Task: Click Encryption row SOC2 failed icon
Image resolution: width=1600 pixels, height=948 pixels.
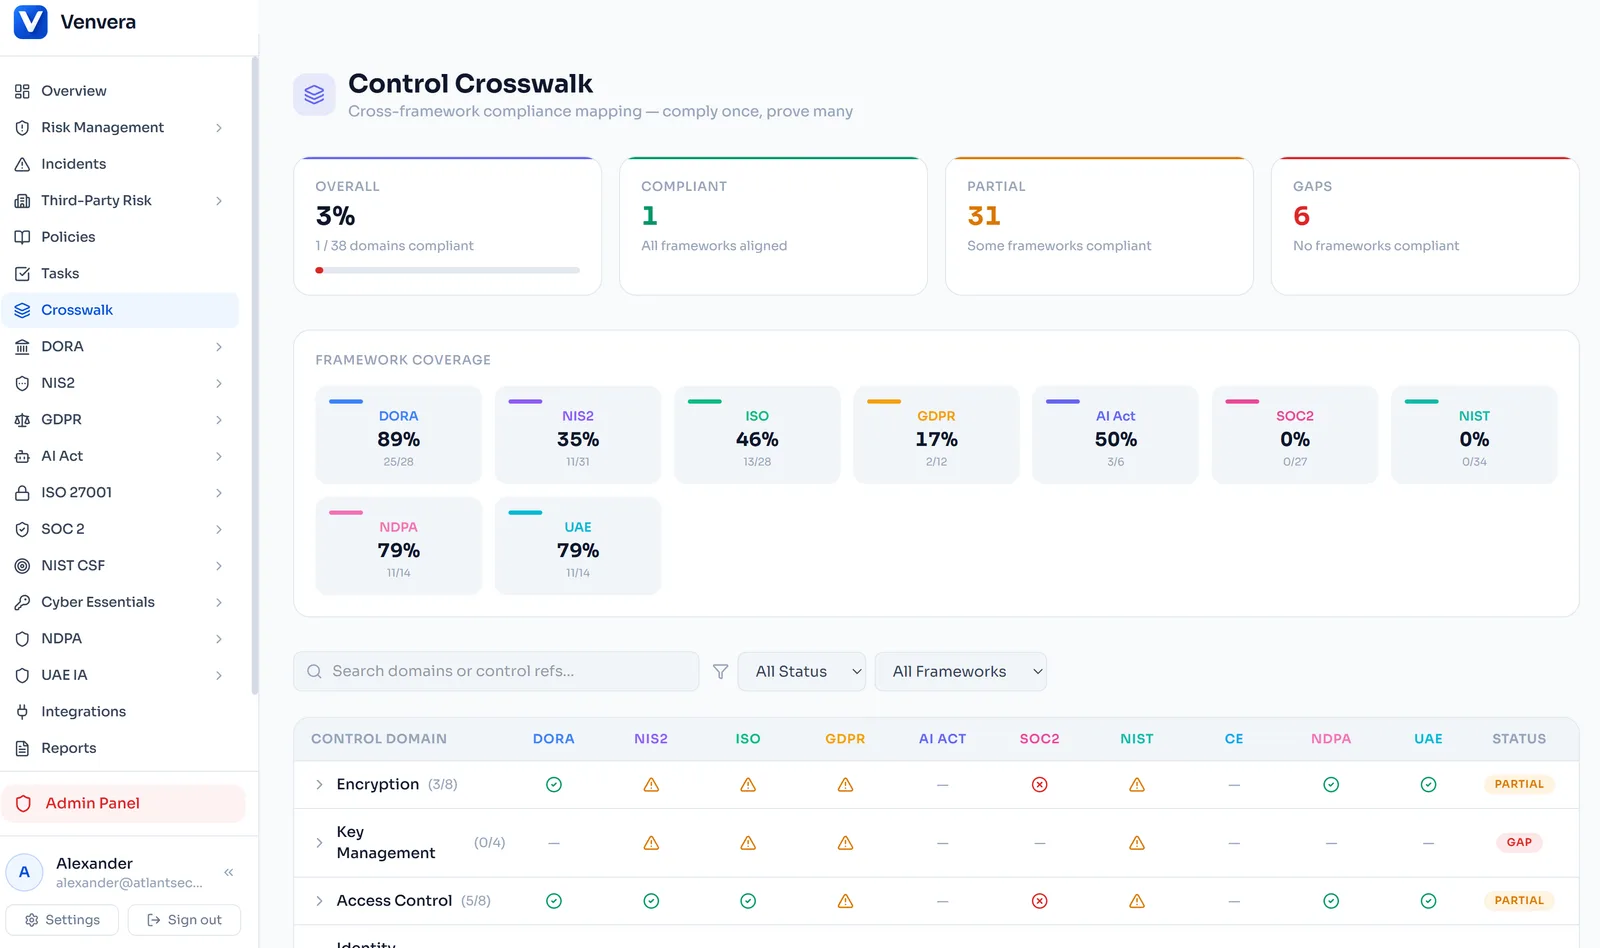Action: tap(1040, 785)
